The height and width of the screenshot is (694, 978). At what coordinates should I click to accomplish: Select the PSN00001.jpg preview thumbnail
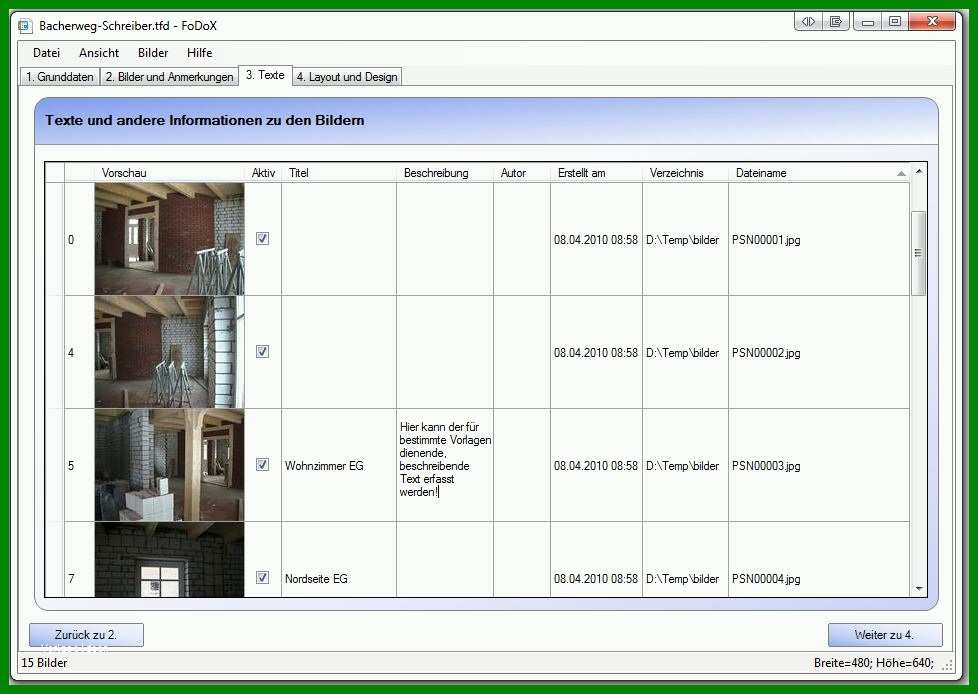click(170, 239)
